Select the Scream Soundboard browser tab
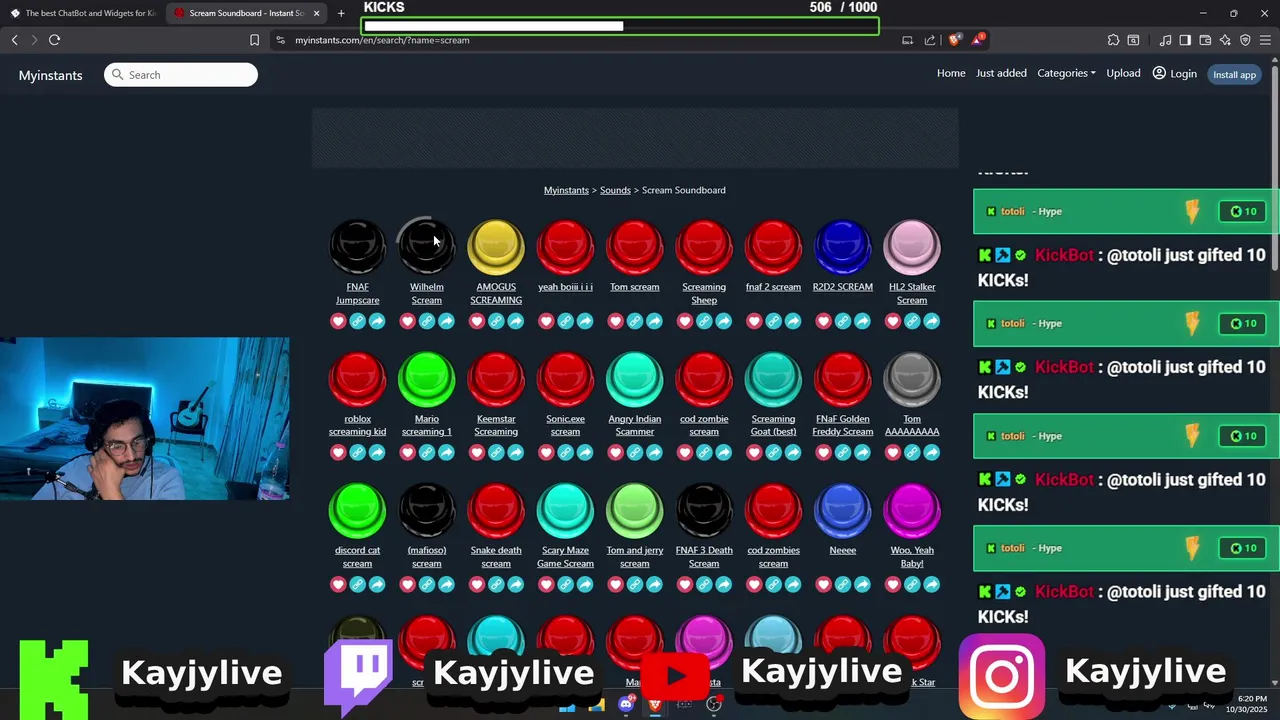Viewport: 1280px width, 720px height. pyautogui.click(x=246, y=13)
